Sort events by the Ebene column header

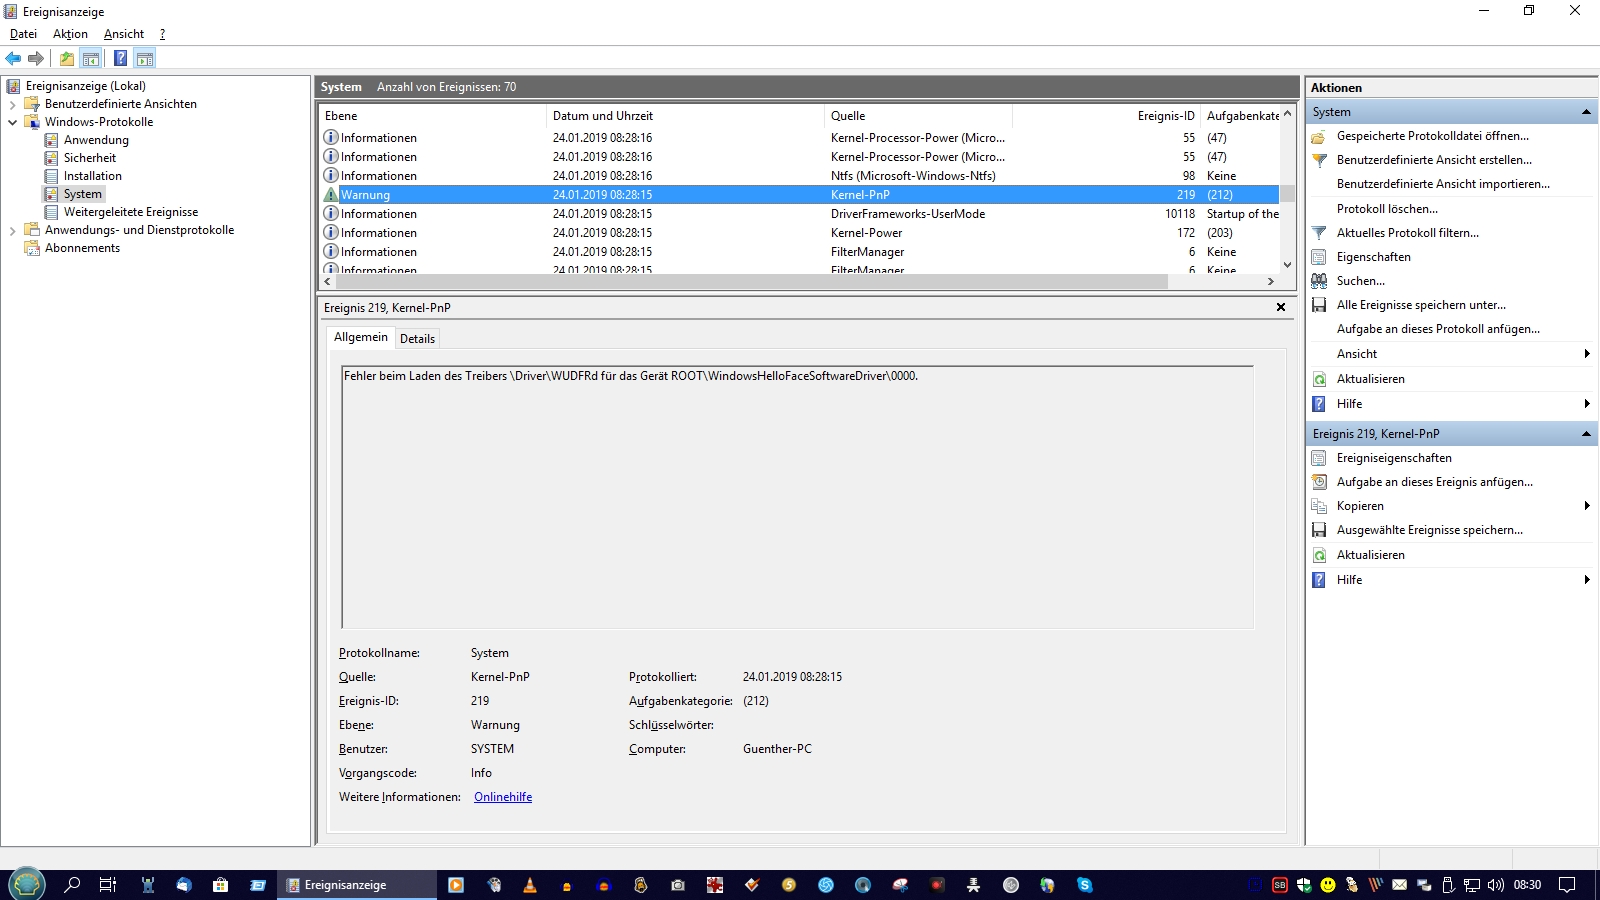coord(433,116)
